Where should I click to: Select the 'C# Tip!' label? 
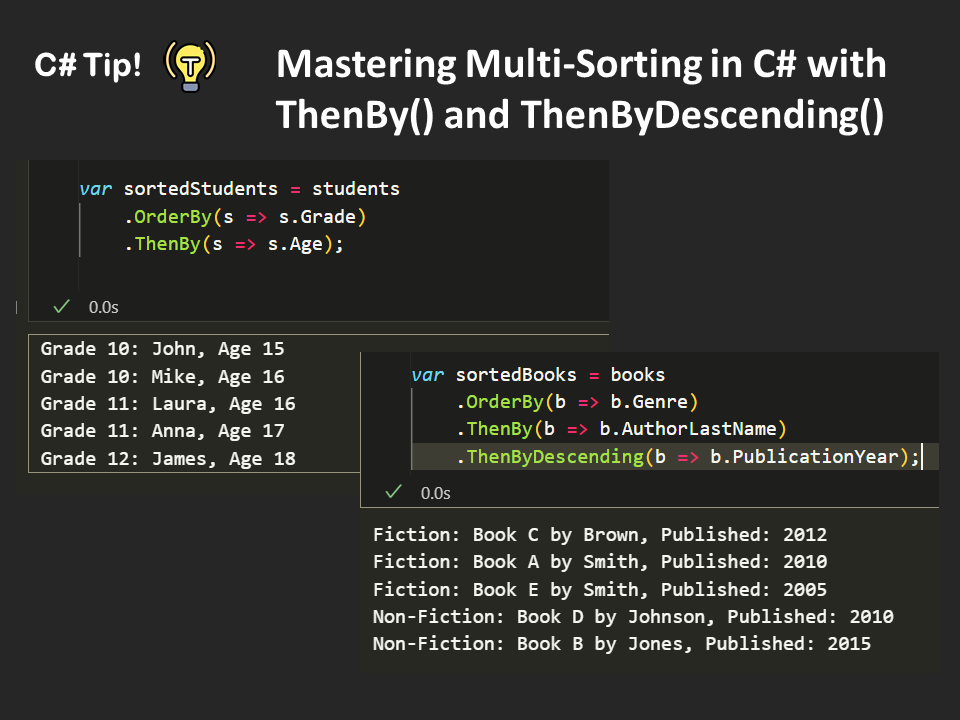(88, 66)
